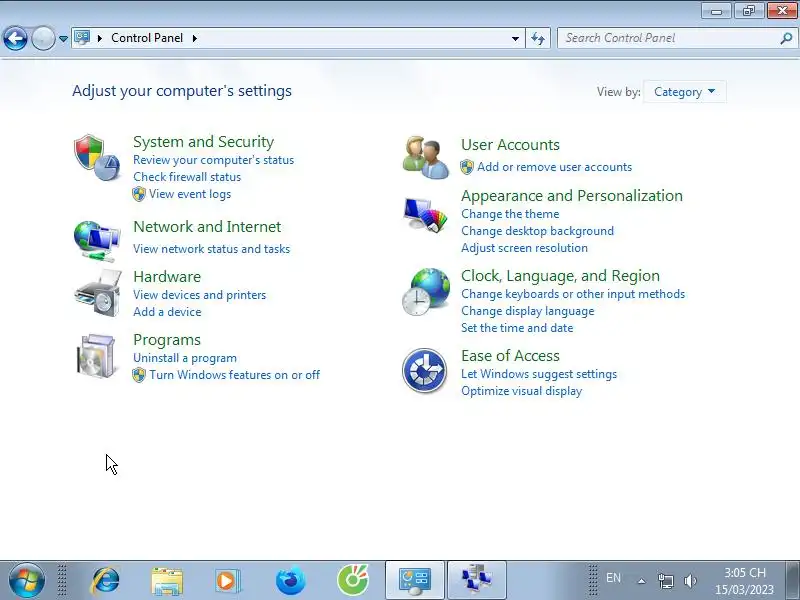Open the Windows Start button
This screenshot has width=800, height=600.
pyautogui.click(x=27, y=580)
